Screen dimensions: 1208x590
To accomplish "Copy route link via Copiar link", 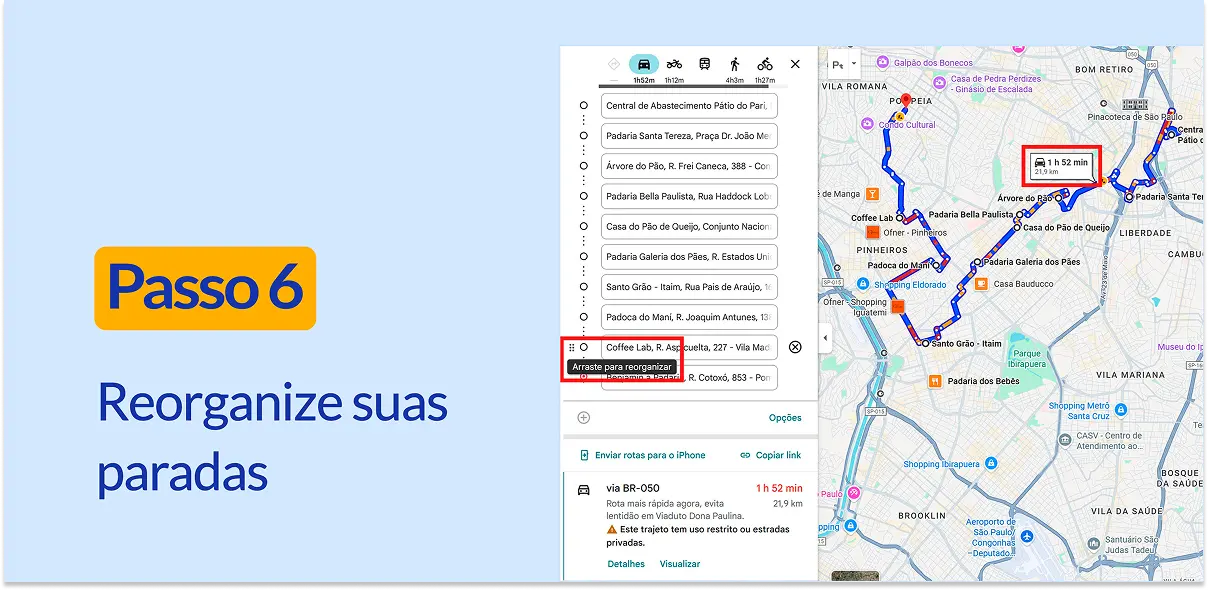I will (x=778, y=455).
